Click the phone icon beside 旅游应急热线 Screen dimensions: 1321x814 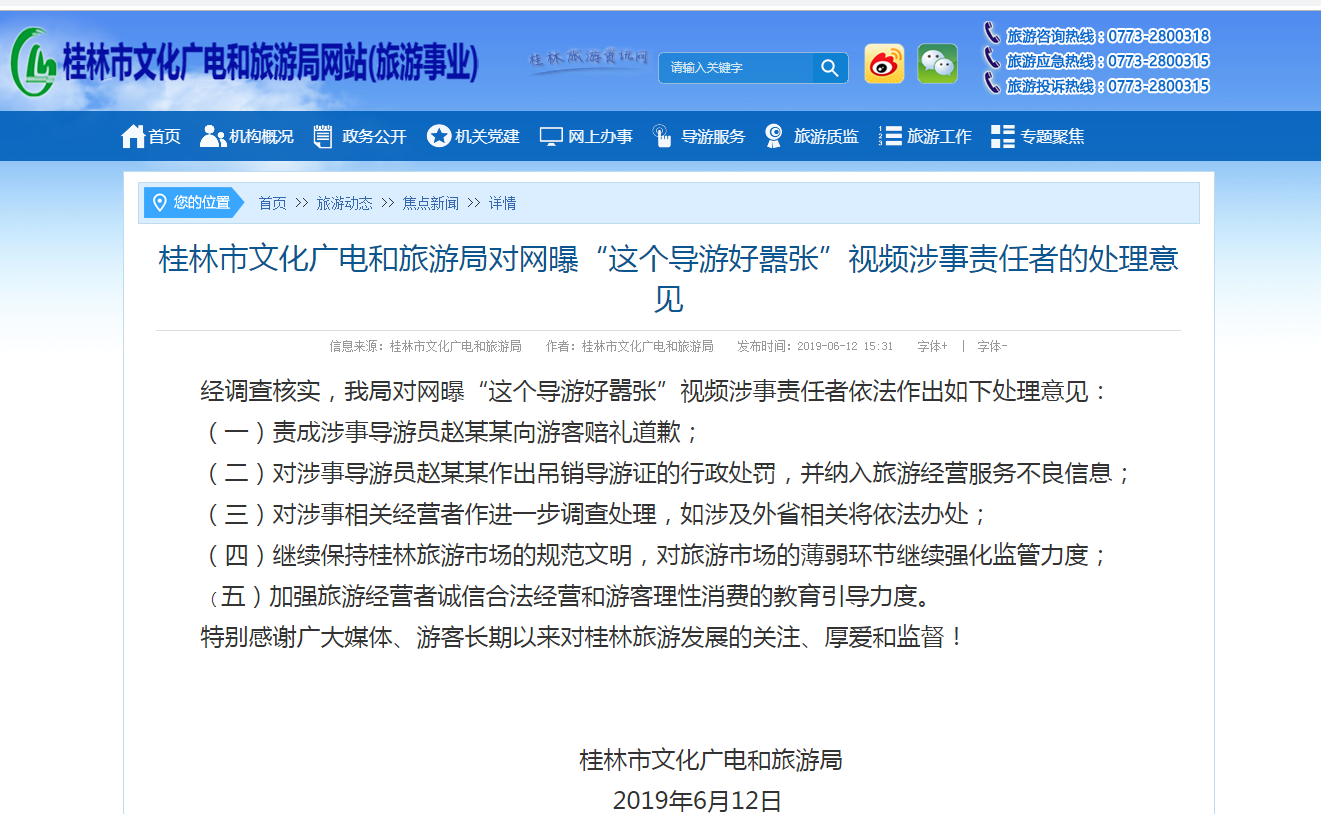pyautogui.click(x=992, y=59)
